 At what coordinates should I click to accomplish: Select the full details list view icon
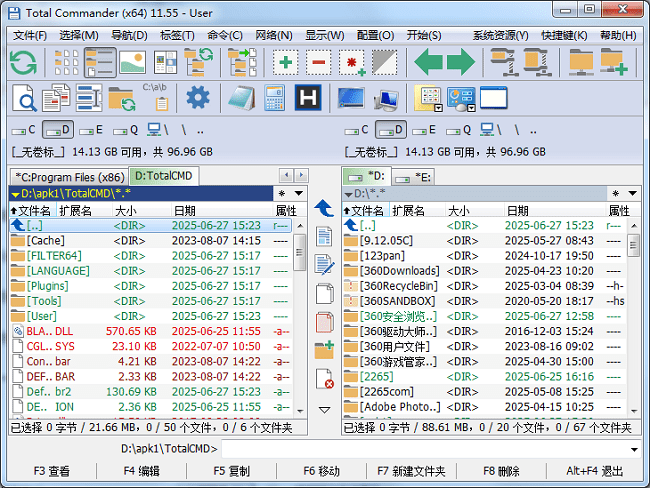point(100,62)
